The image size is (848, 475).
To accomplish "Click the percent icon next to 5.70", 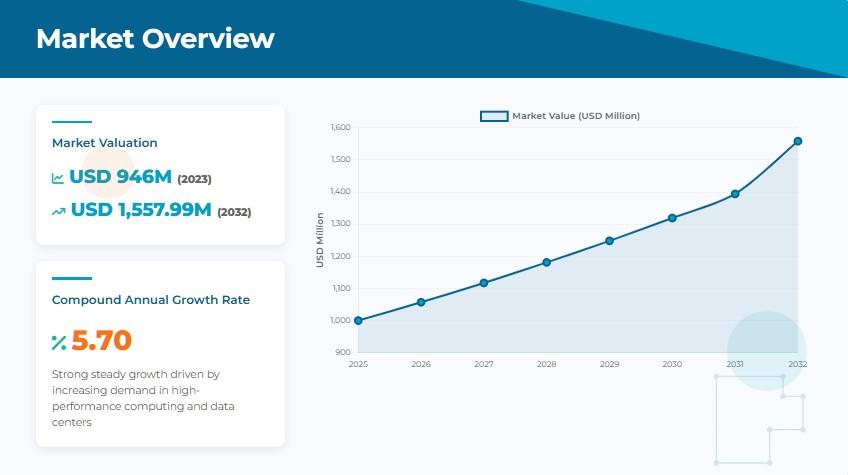I will point(59,342).
